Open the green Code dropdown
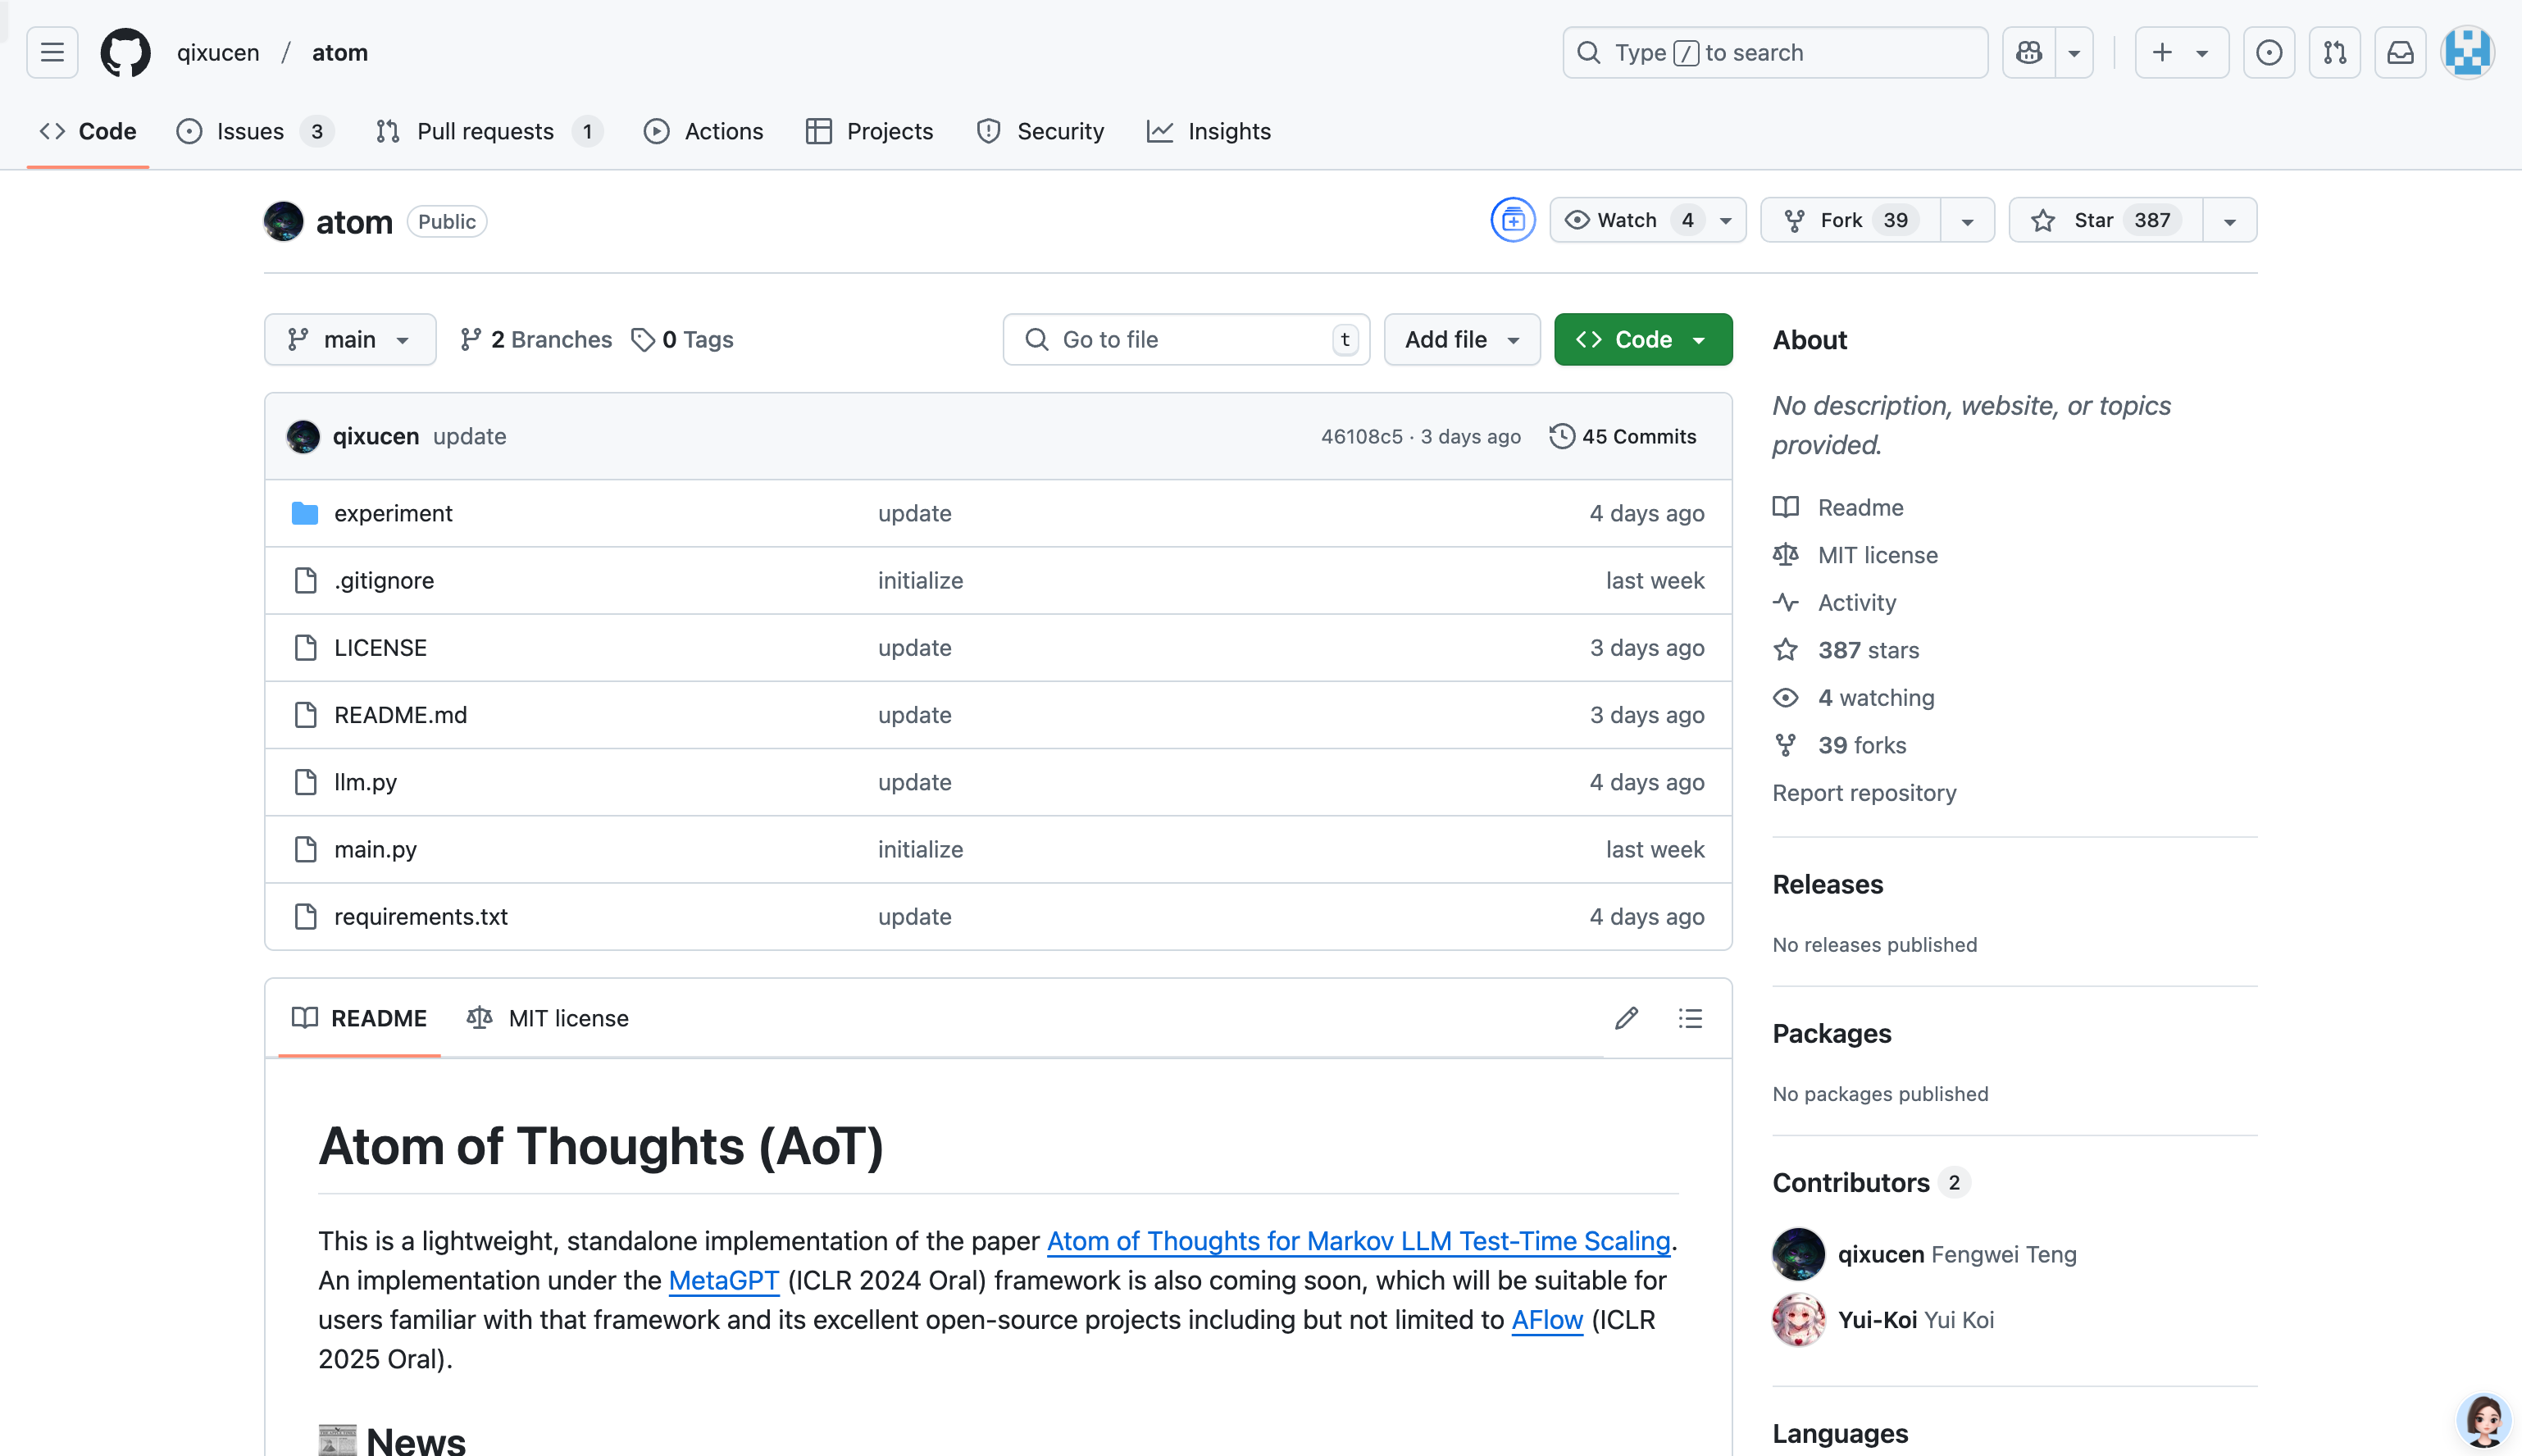The image size is (2522, 1456). tap(1642, 339)
